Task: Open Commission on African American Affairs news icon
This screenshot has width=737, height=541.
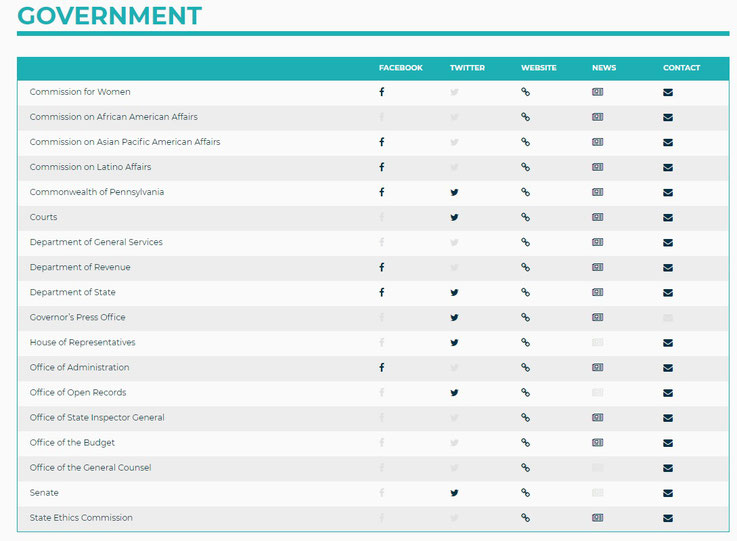Action: click(597, 117)
